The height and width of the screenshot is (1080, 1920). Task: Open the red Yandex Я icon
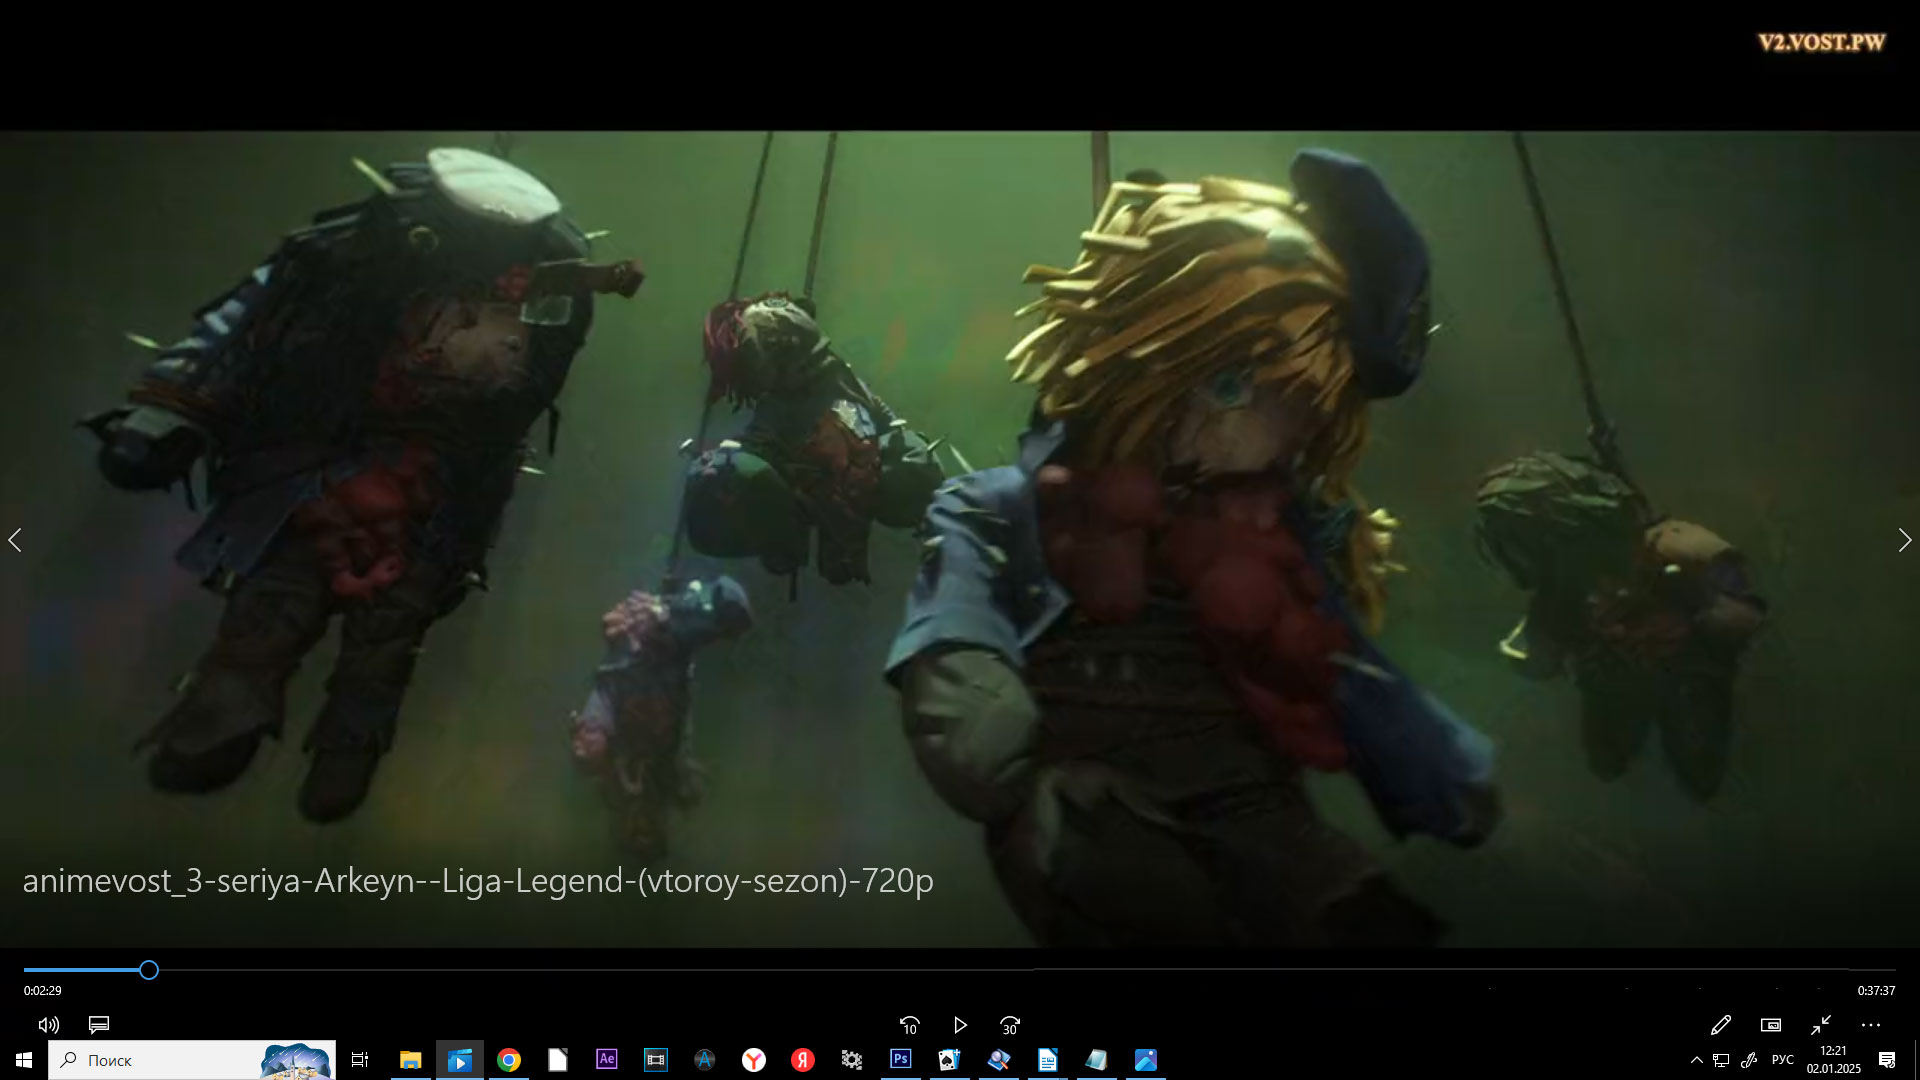pyautogui.click(x=803, y=1060)
